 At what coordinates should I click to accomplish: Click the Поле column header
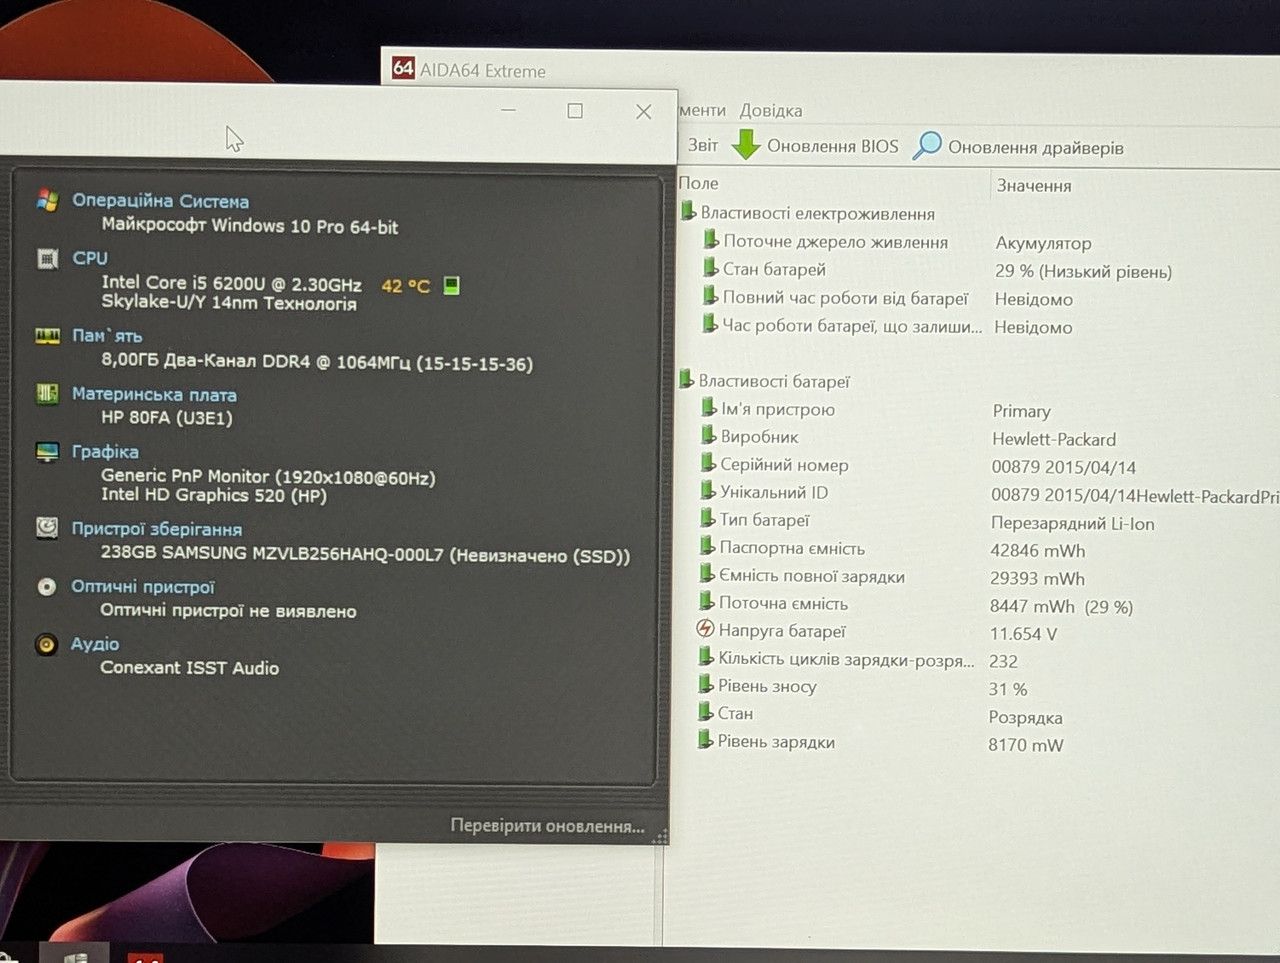point(699,183)
